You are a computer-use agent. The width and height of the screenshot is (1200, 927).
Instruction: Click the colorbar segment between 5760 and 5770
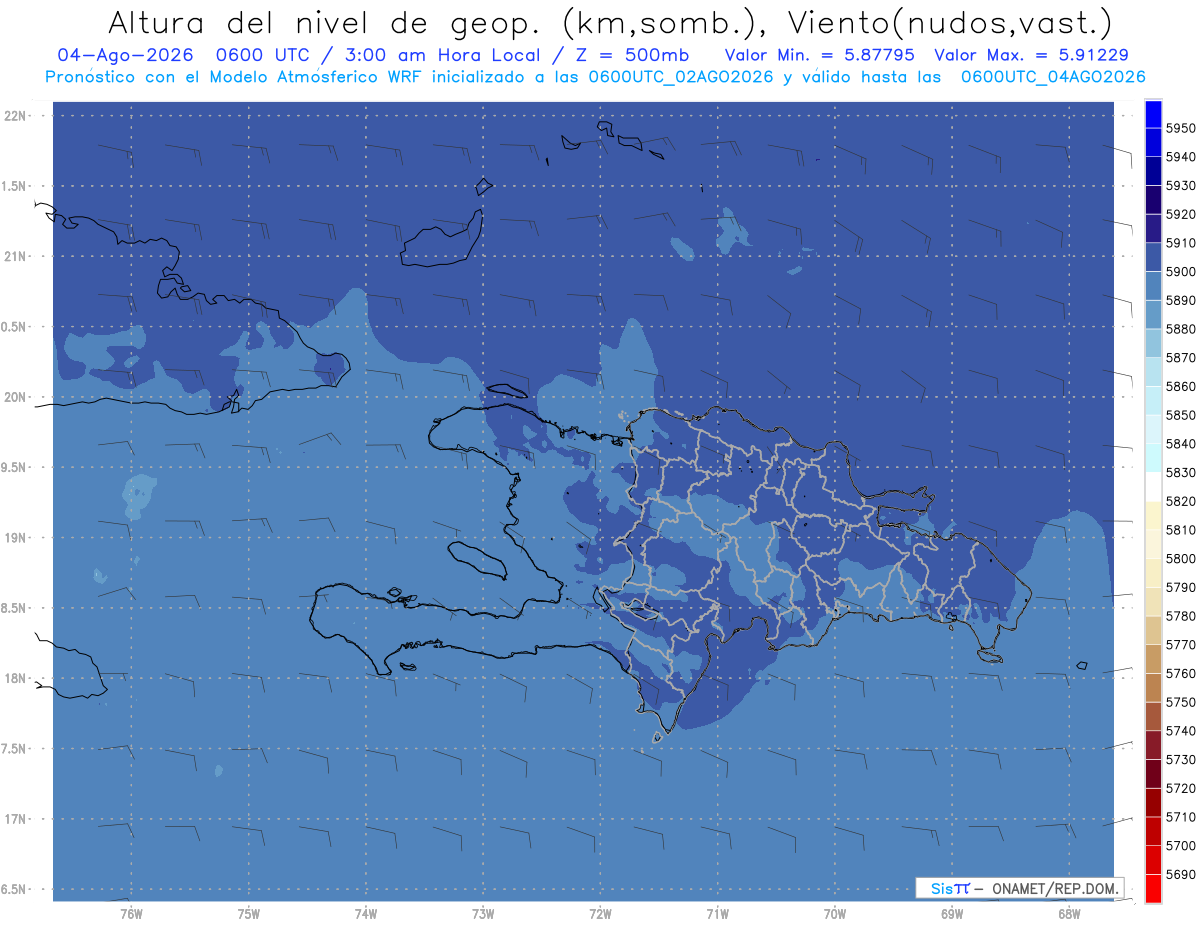[x=1153, y=659]
